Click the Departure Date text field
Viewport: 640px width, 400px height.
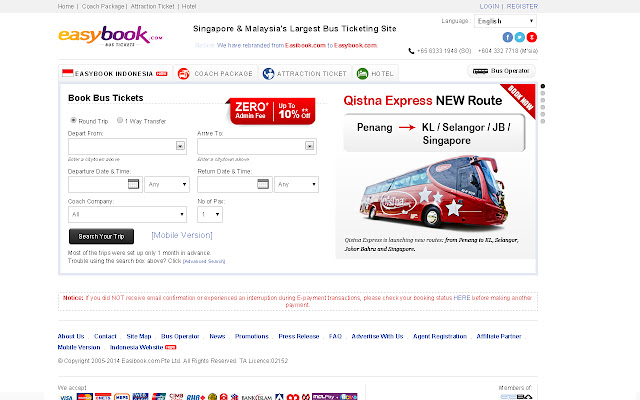pos(105,184)
